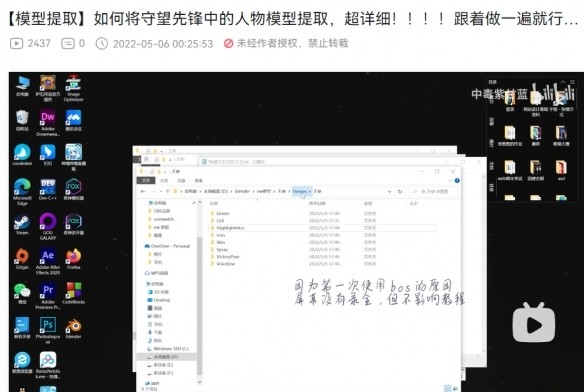
Task: Open the Dev-C++ desktop shortcut
Action: click(48, 189)
